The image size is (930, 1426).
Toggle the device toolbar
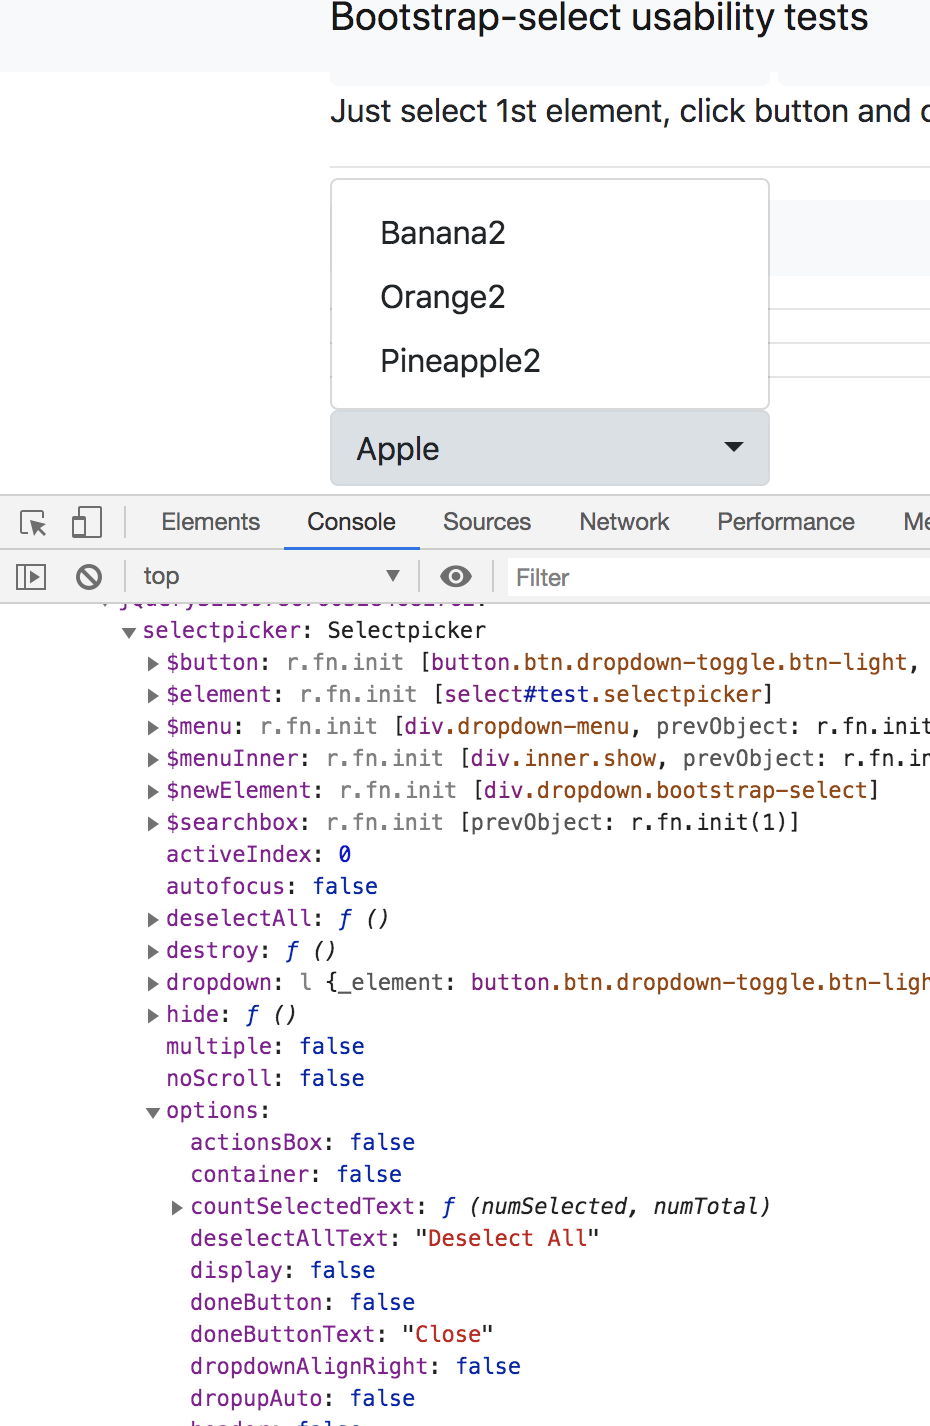pos(86,521)
